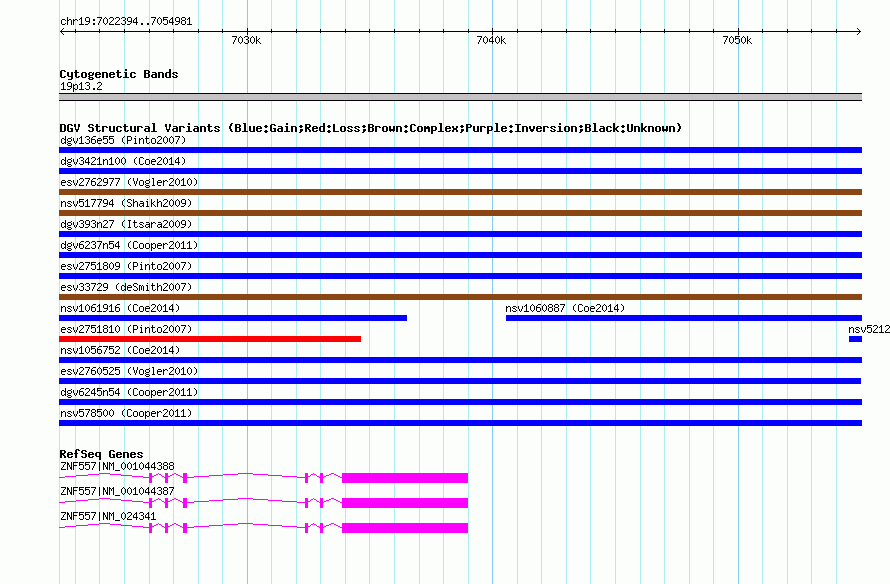This screenshot has height=584, width=890.
Task: Click the 19p13.2 band label
Action: [x=81, y=86]
